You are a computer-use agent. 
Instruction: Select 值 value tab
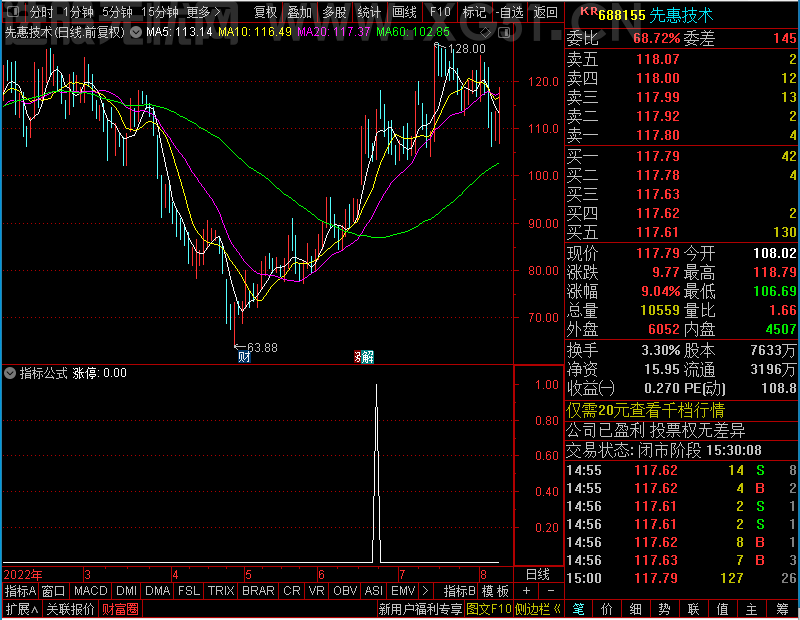tap(722, 609)
